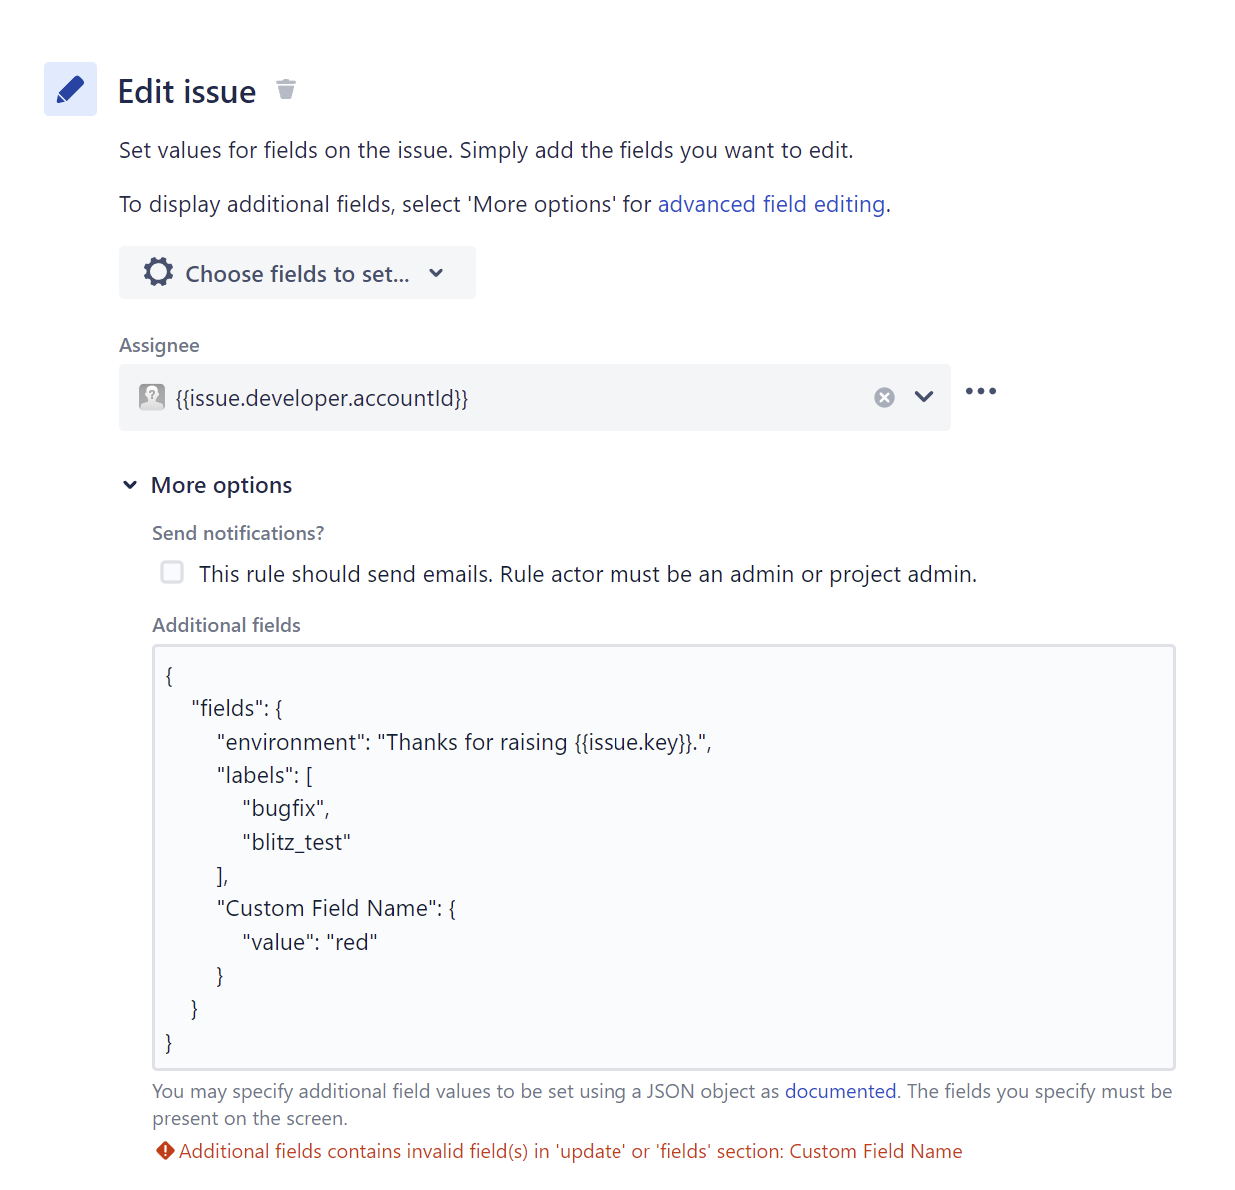
Task: Open the Assignee selection dropdown arrow
Action: click(x=923, y=397)
